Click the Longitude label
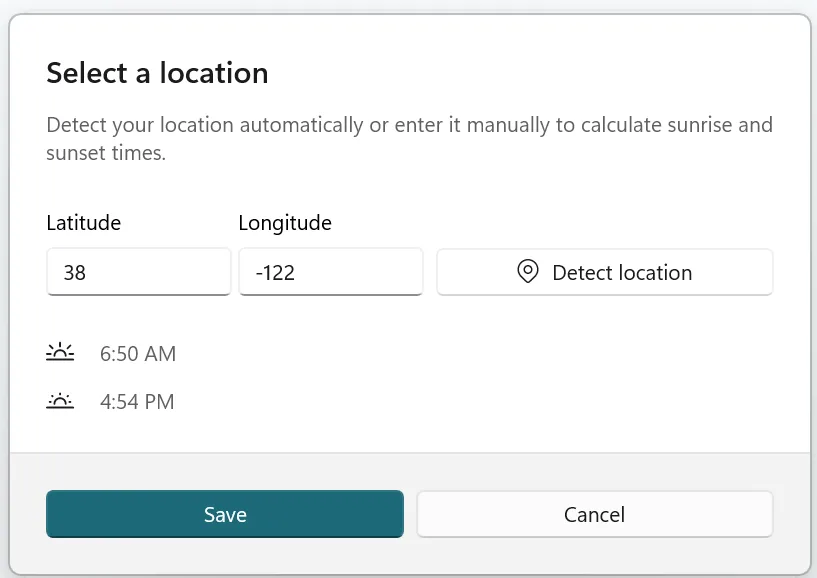This screenshot has height=578, width=817. click(x=284, y=222)
